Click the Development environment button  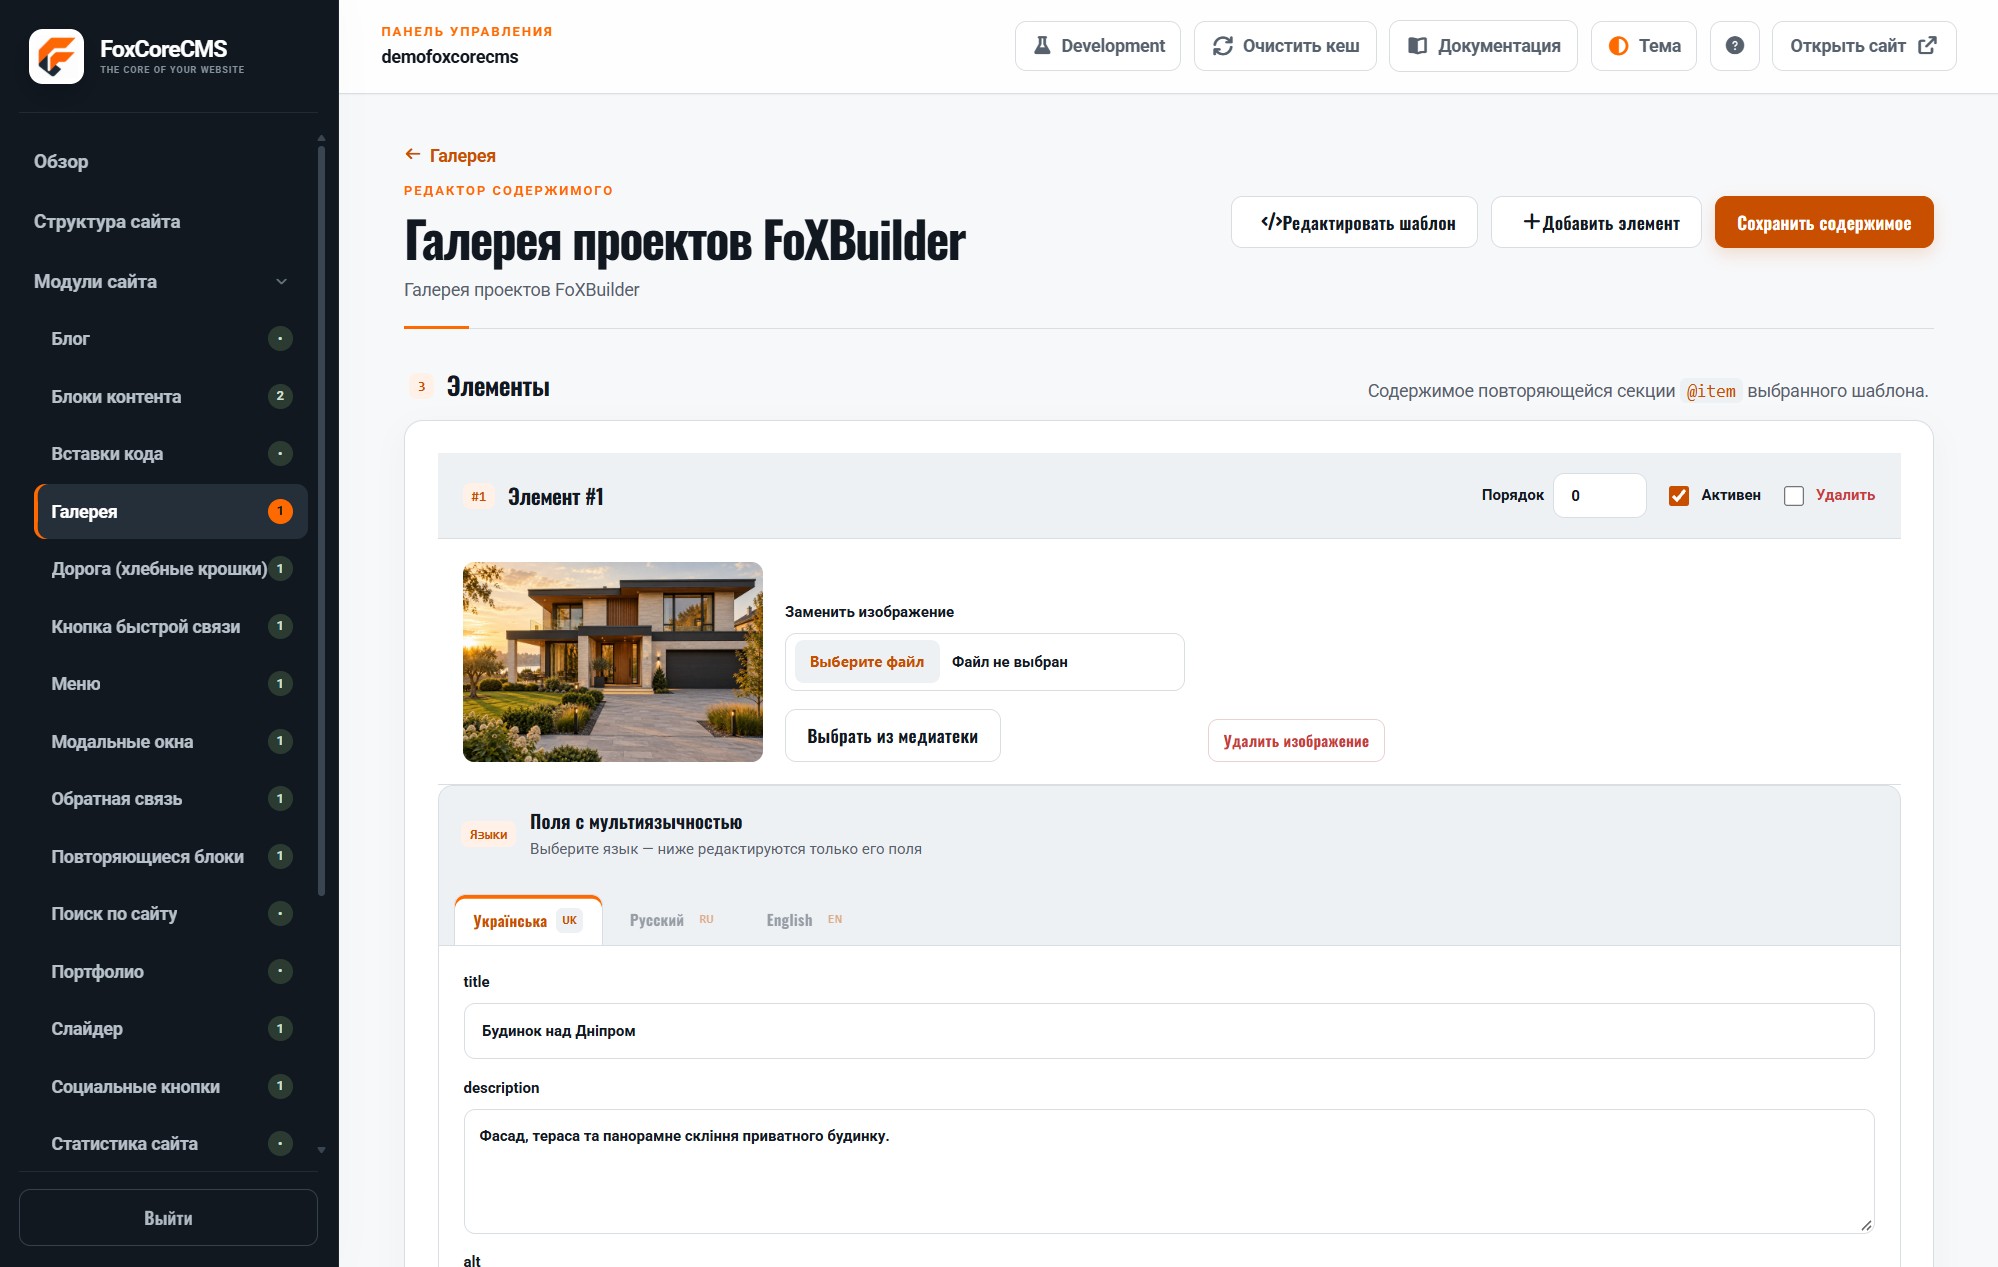pos(1098,46)
